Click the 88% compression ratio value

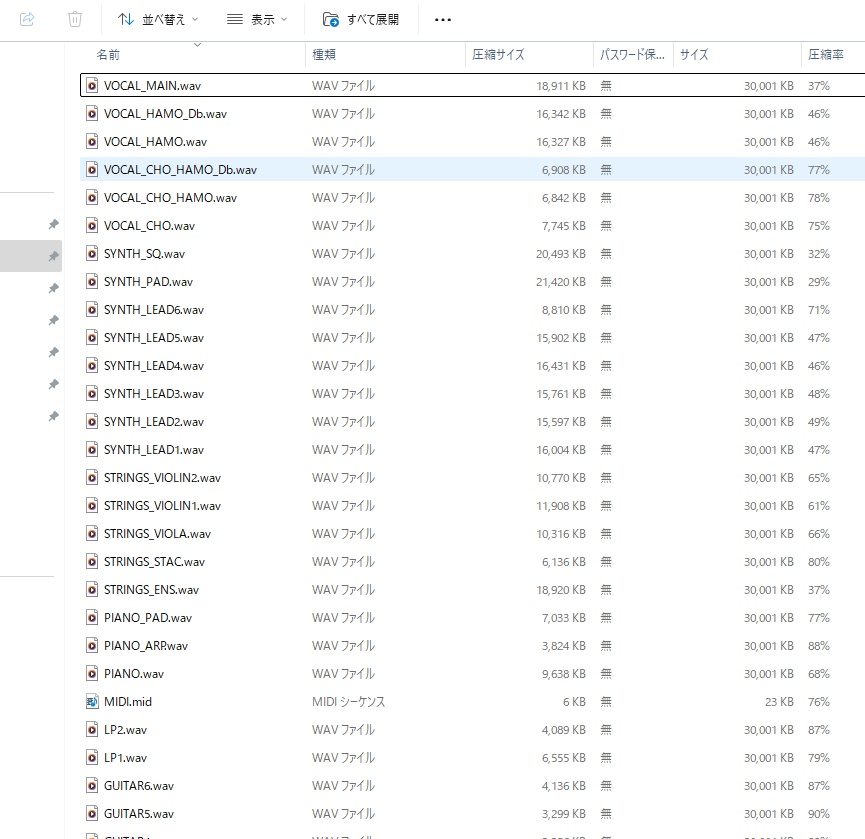[x=819, y=646]
